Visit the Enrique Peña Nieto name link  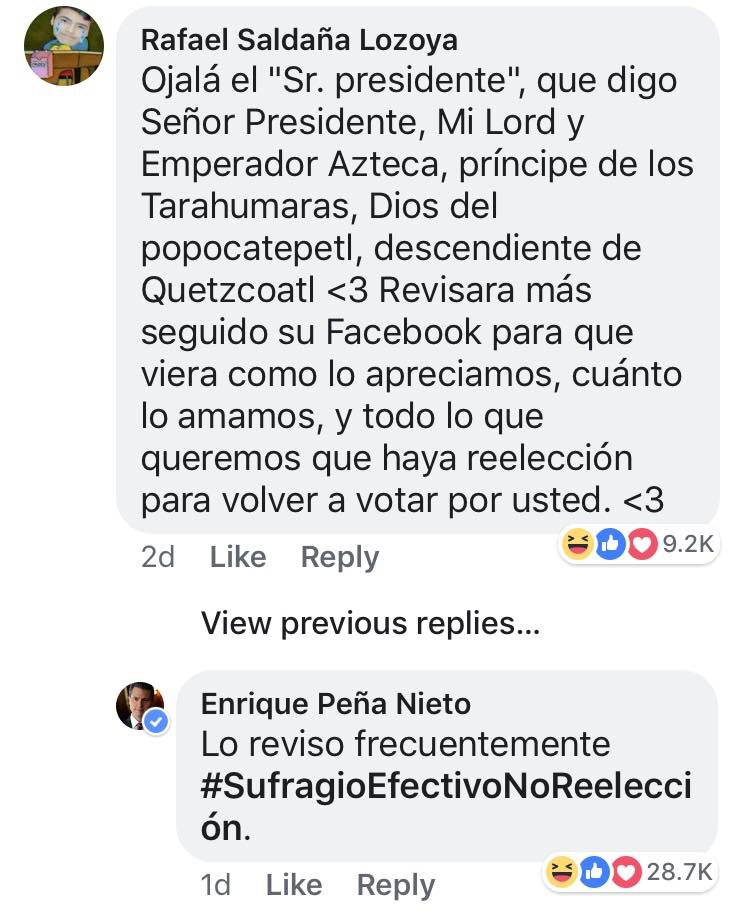(336, 704)
